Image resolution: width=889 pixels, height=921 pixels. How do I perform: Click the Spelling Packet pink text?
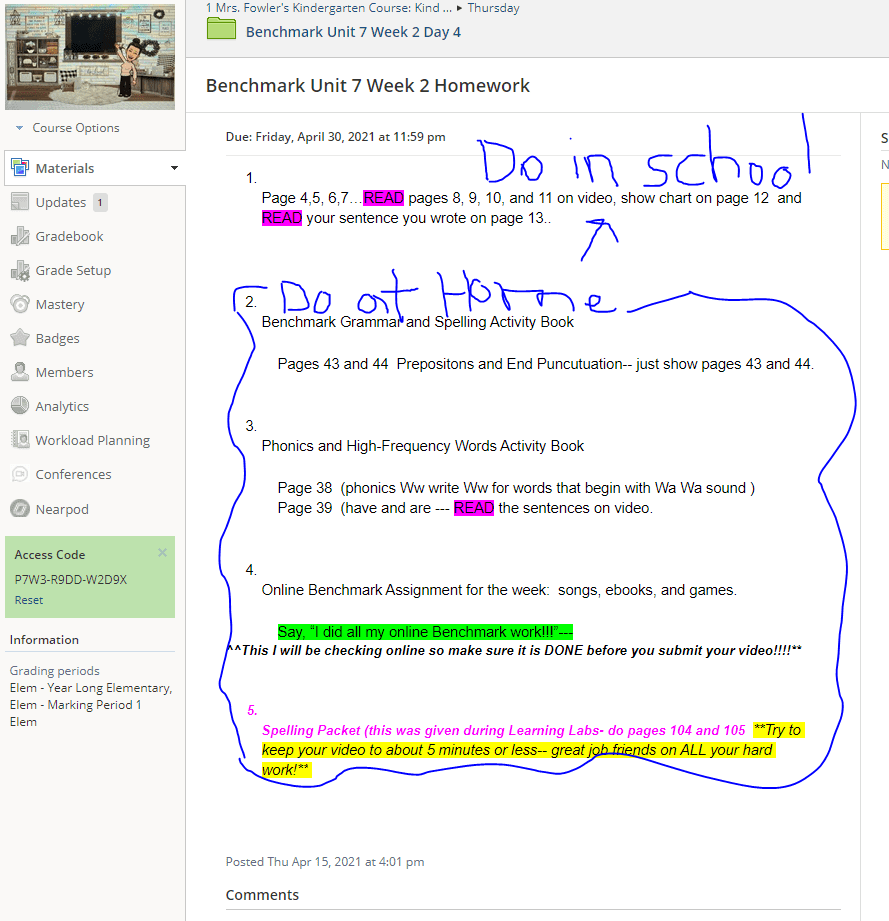(503, 730)
